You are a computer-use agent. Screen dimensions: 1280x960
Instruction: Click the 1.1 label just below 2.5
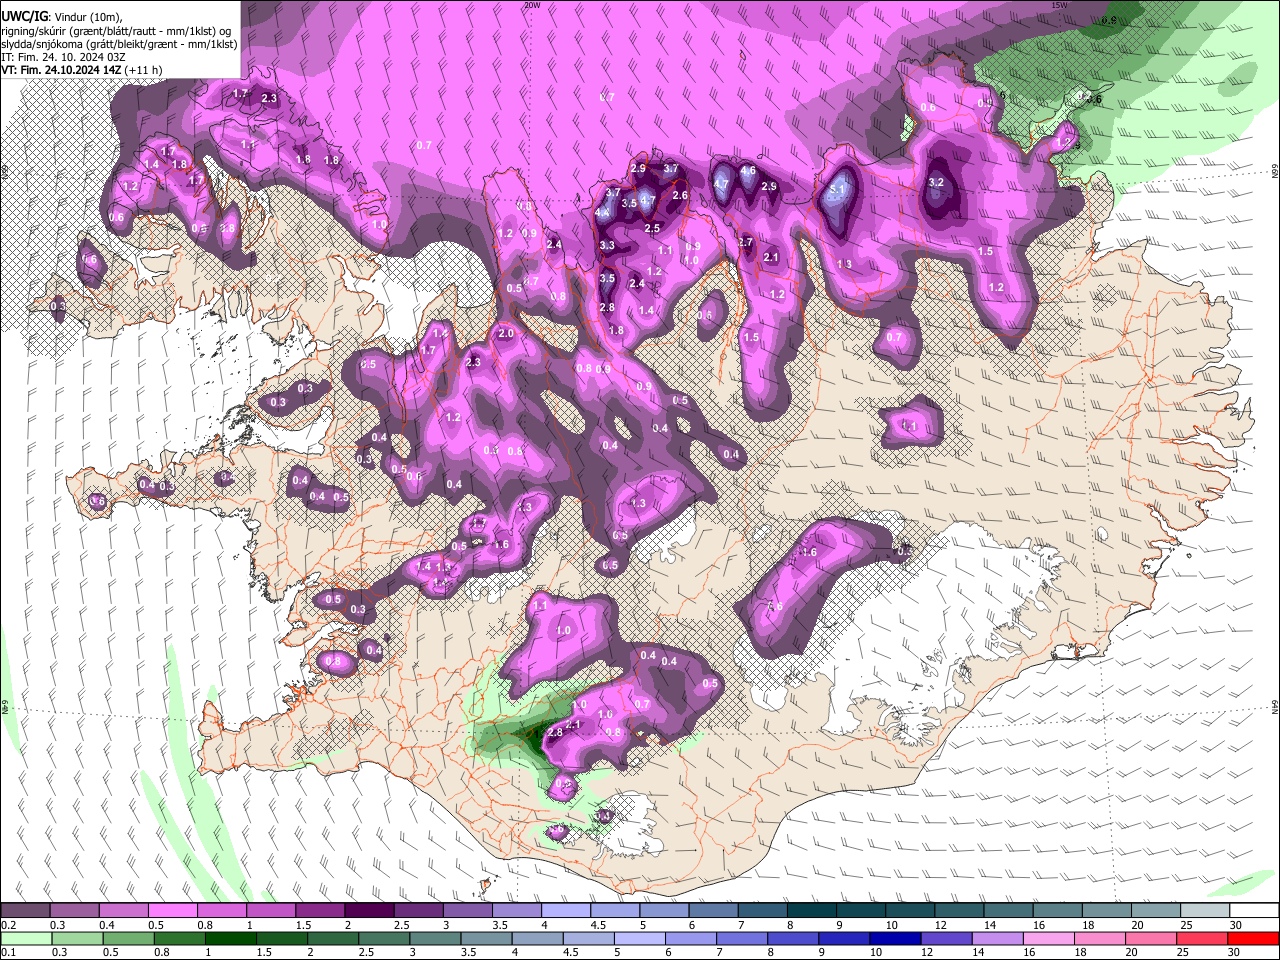[665, 250]
